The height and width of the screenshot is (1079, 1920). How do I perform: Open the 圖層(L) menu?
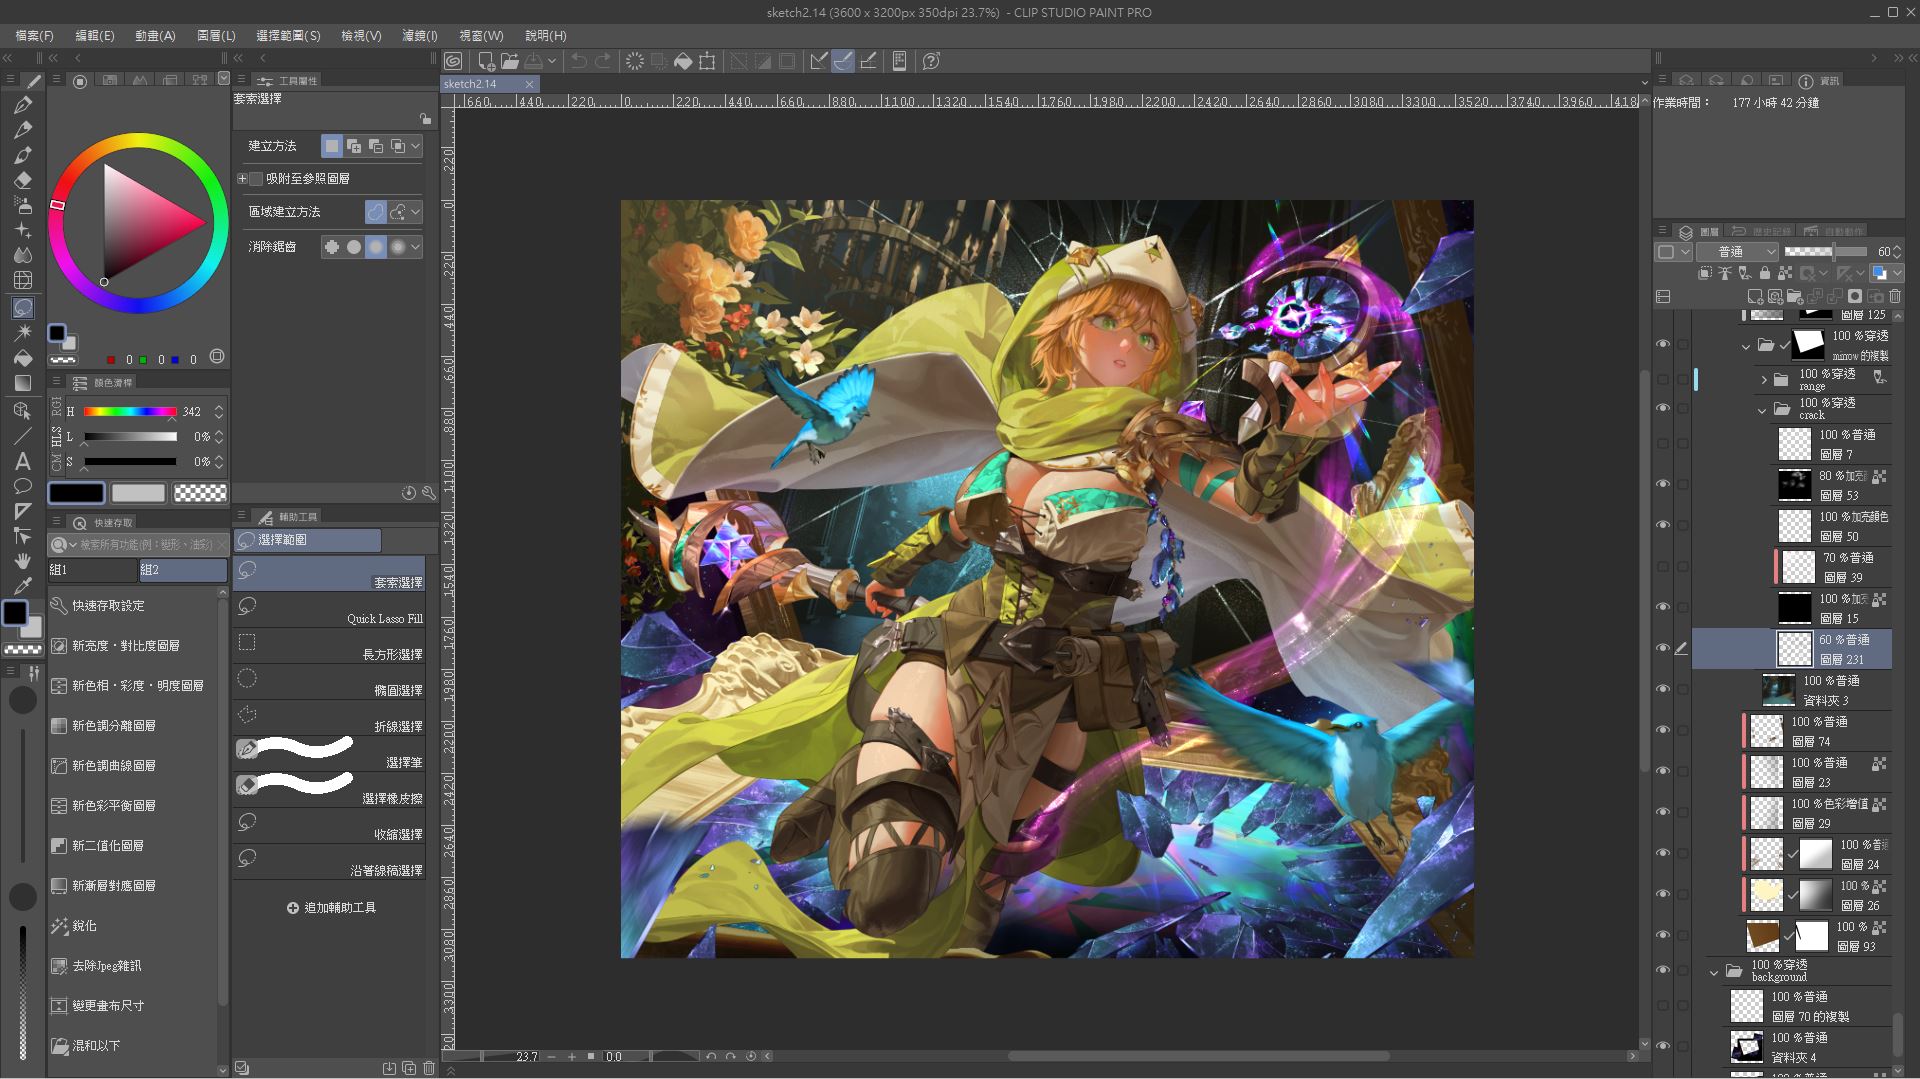coord(216,35)
